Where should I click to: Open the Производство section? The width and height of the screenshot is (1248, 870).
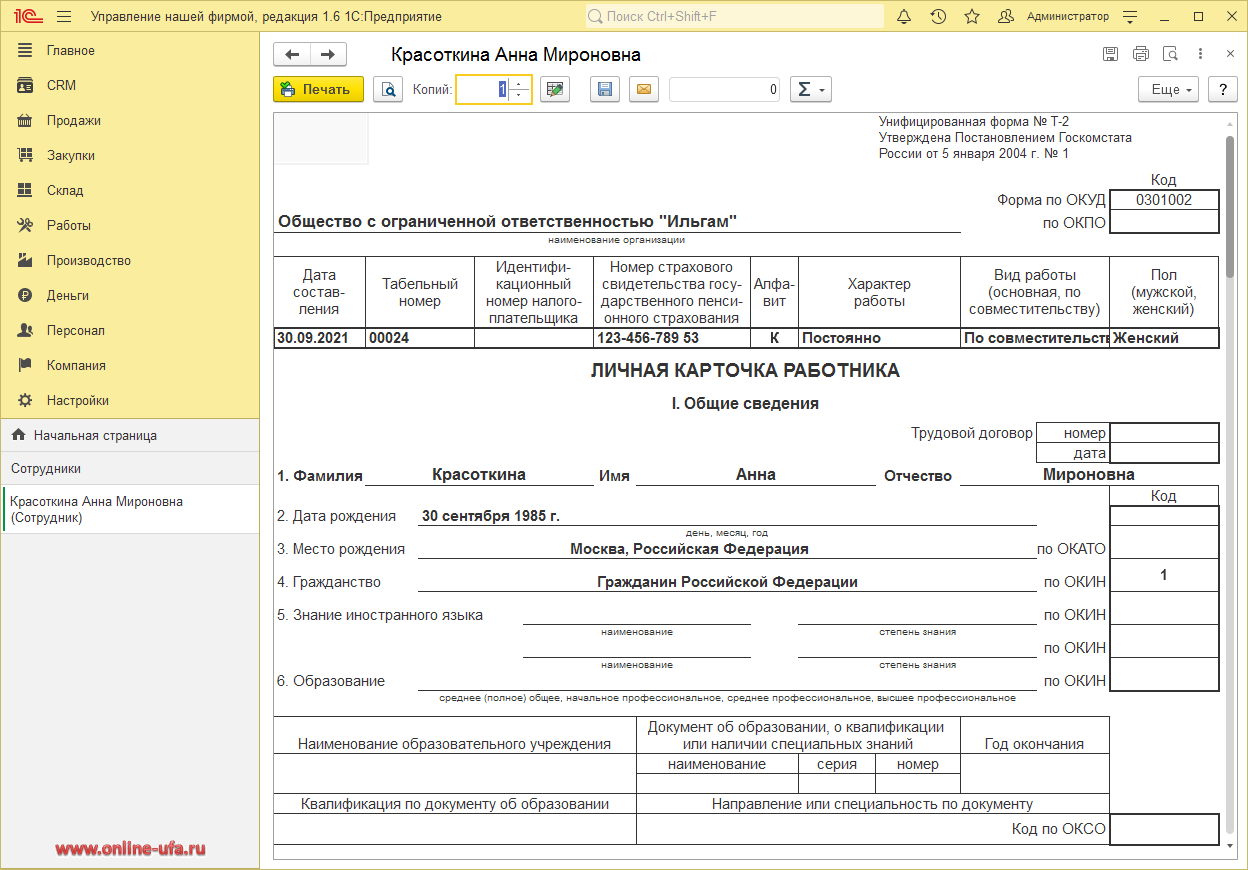pyautogui.click(x=130, y=260)
